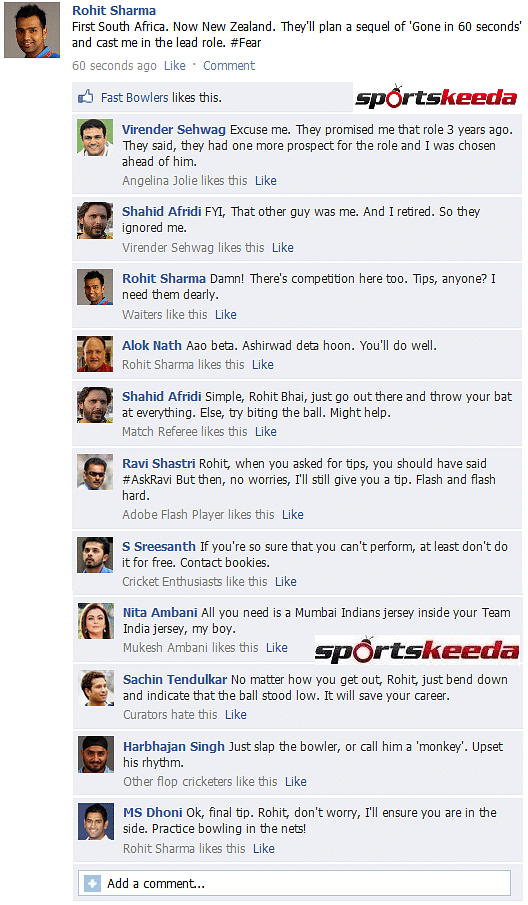This screenshot has height=905, width=528.
Task: Click the thumbs-up icon beside Fast Bowlers
Action: (x=85, y=97)
